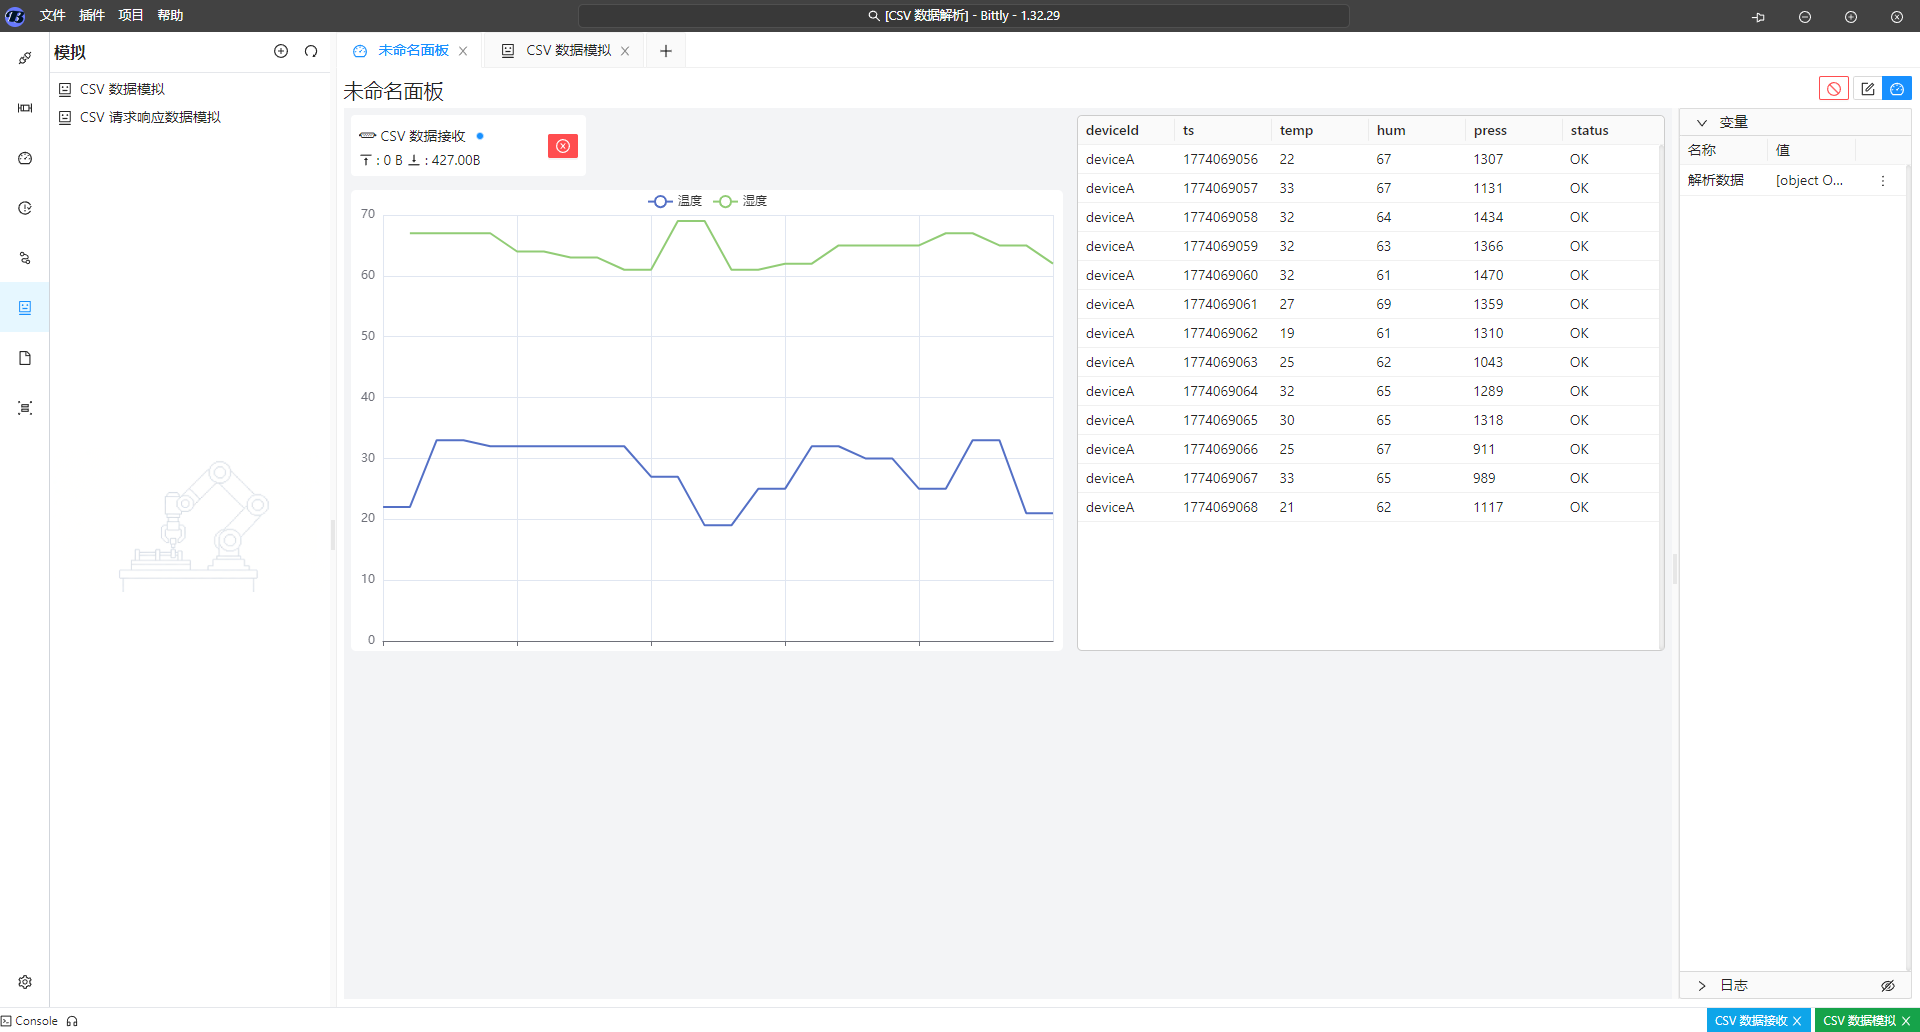Switch to CSV 数据模拟 tab
Screen dimensions: 1920x1032
(567, 51)
